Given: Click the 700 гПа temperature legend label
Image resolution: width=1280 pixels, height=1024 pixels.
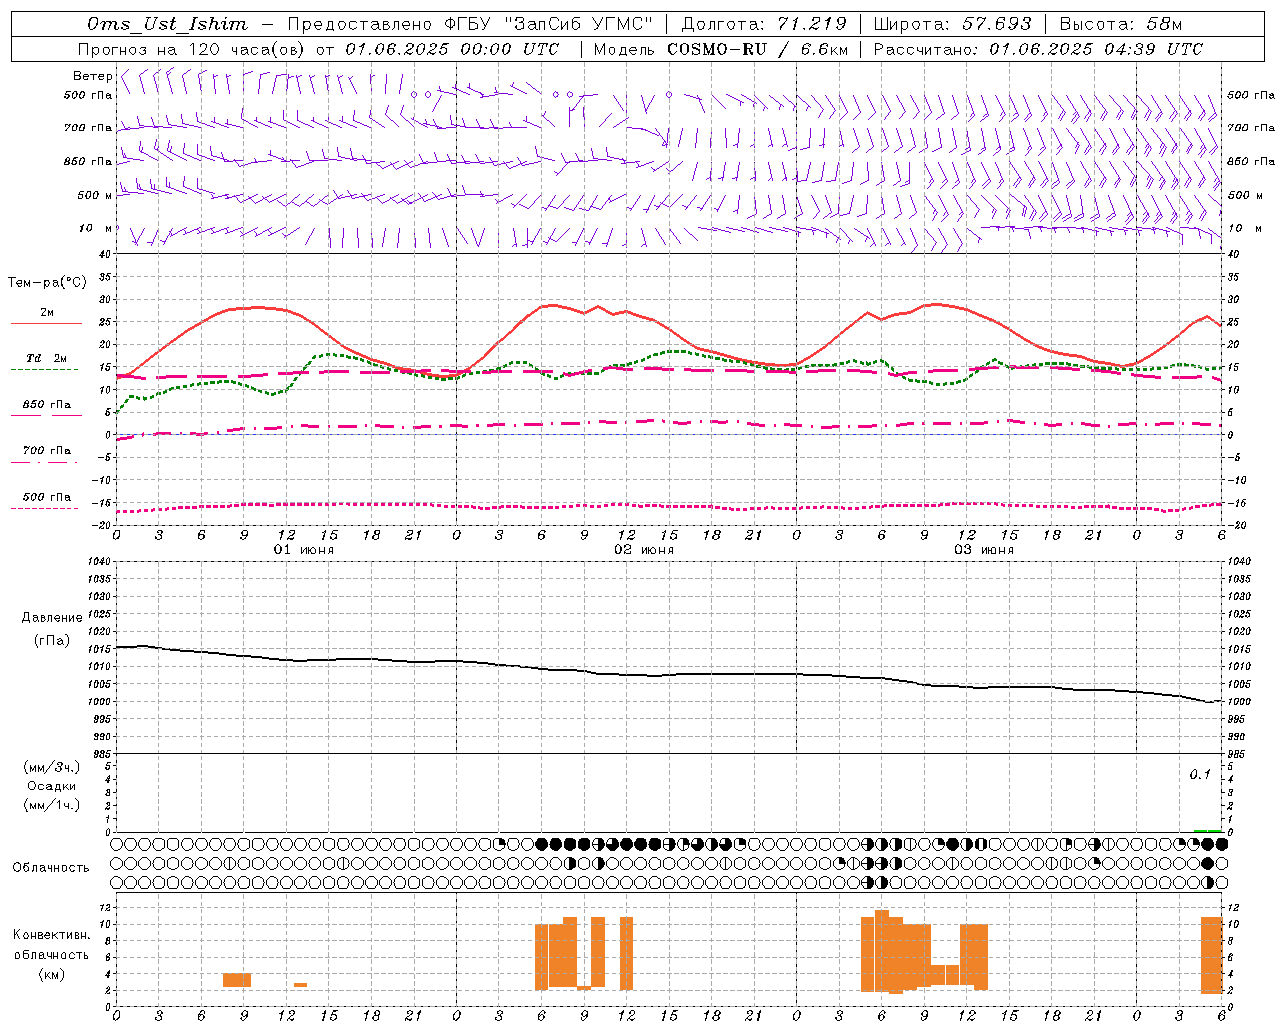Looking at the screenshot, I should (47, 451).
